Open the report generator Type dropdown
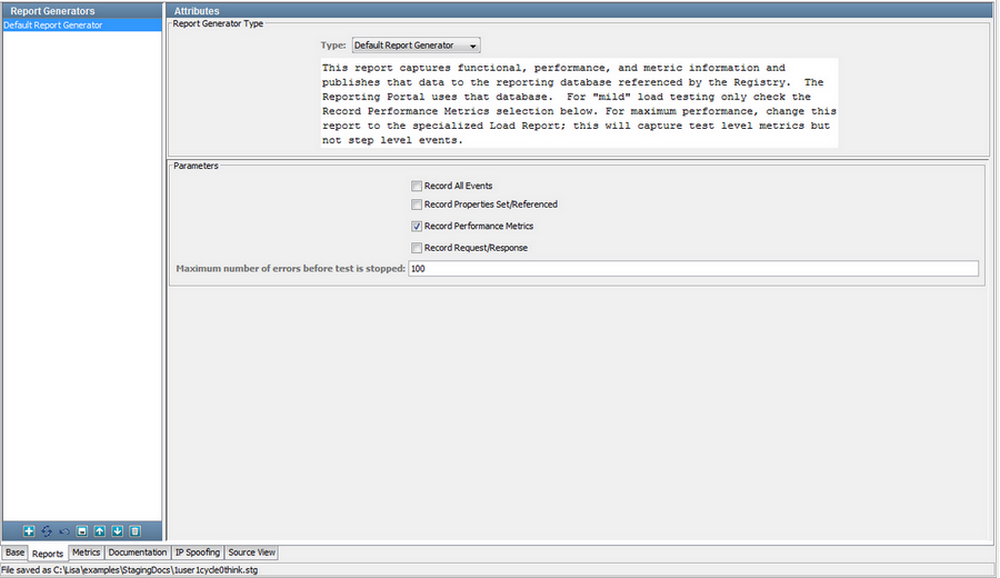This screenshot has height=578, width=1000. [x=416, y=45]
